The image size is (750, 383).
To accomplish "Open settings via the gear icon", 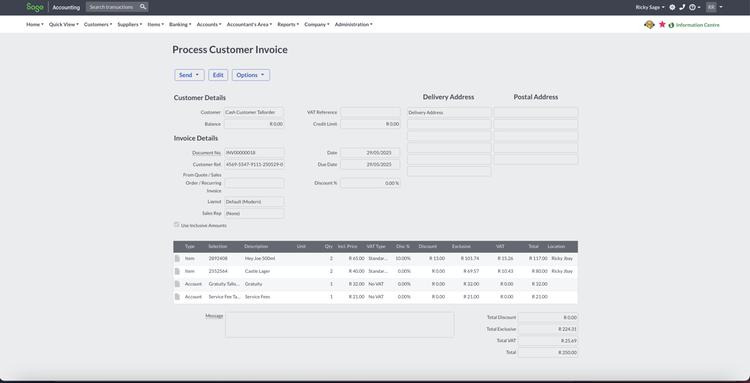I will coord(672,7).
